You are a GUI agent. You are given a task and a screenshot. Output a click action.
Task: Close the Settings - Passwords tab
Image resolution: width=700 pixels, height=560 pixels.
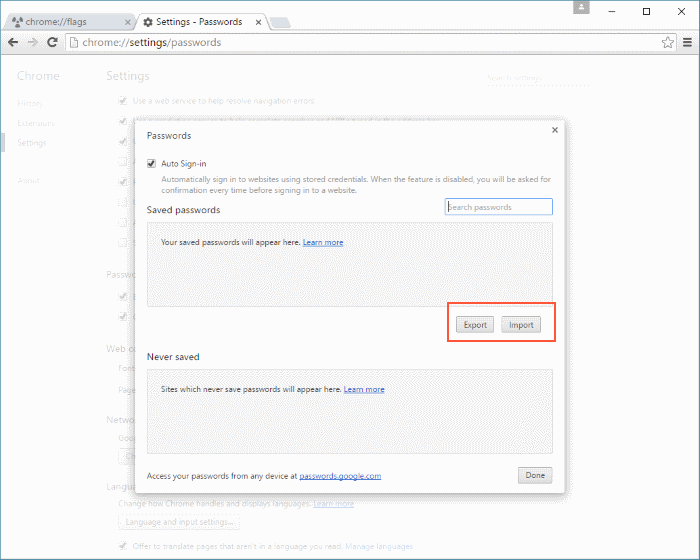258,22
